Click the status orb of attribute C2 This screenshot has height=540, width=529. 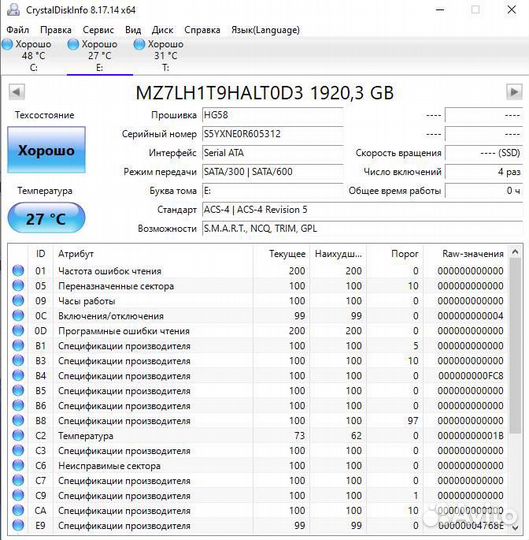coord(18,436)
